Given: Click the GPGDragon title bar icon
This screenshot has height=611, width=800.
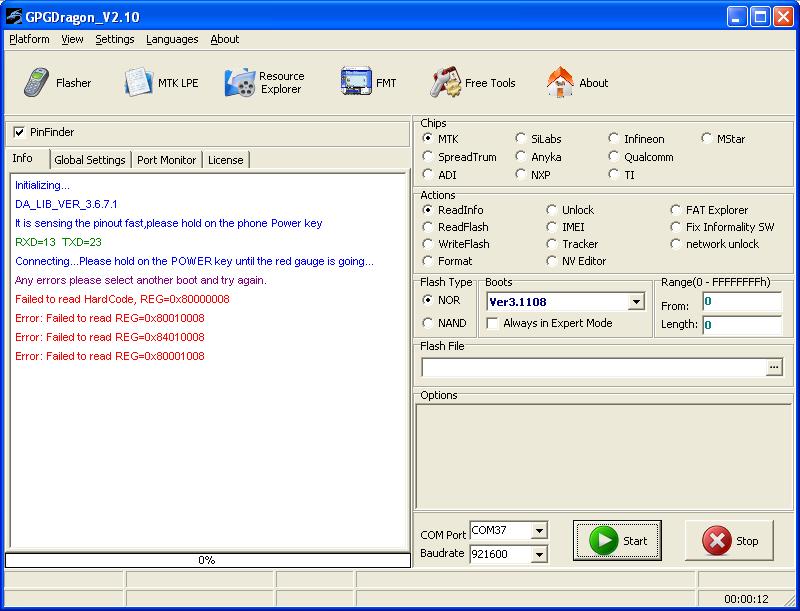Looking at the screenshot, I should pos(14,17).
